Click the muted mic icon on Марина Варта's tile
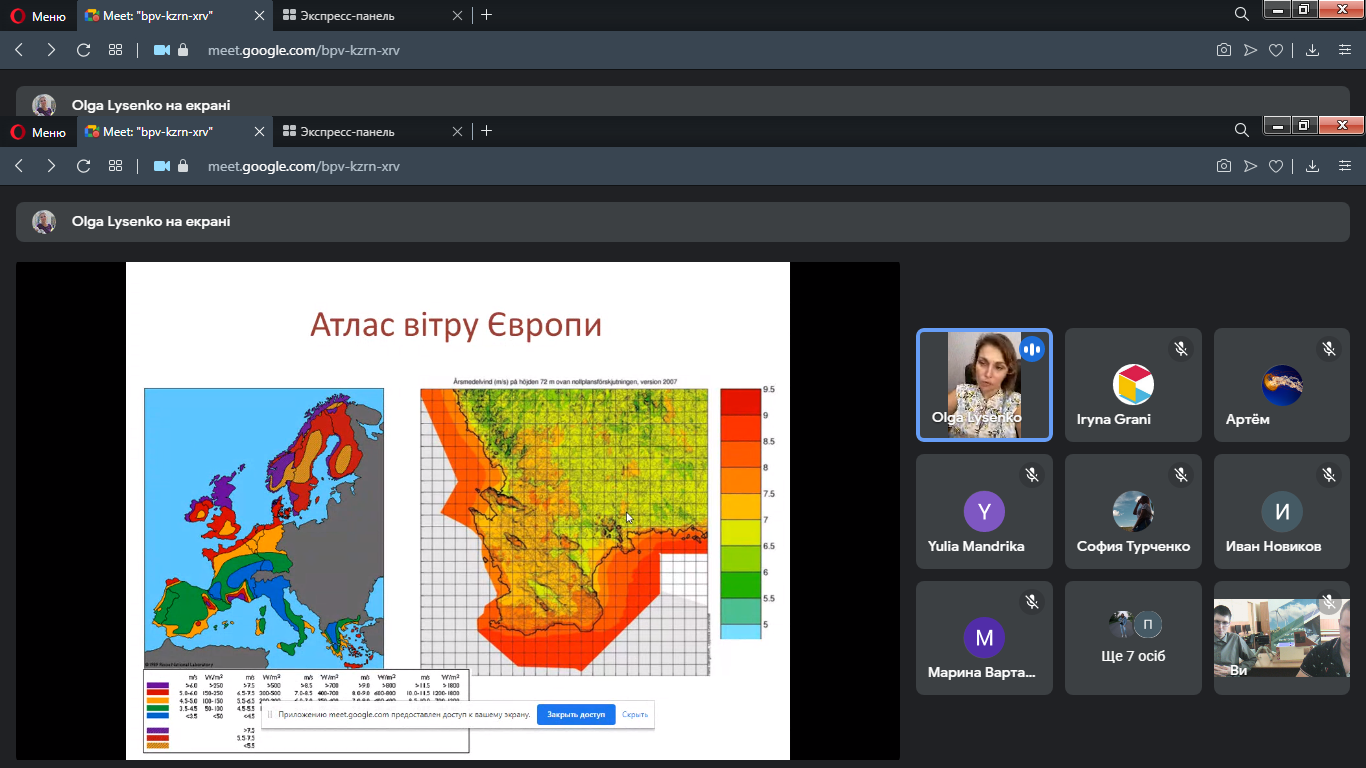The height and width of the screenshot is (768, 1366). point(1031,602)
